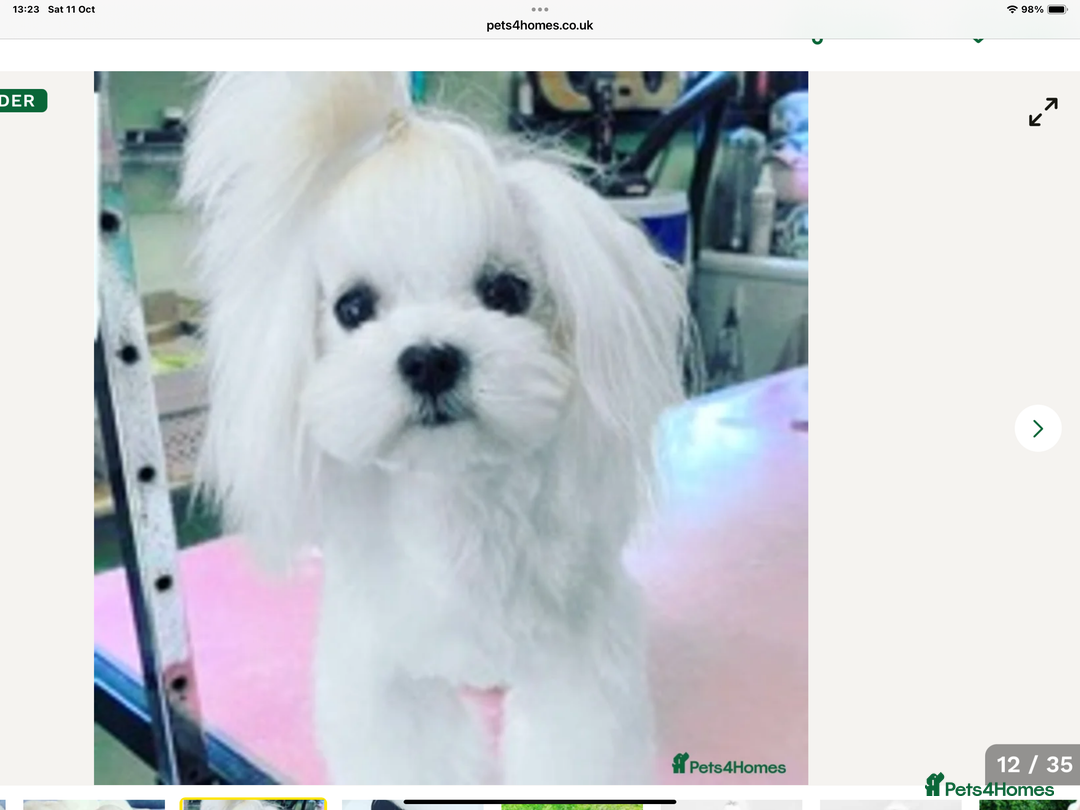This screenshot has width=1080, height=810.
Task: Click the Pets4Homes logo at the bottom right
Action: tap(989, 787)
